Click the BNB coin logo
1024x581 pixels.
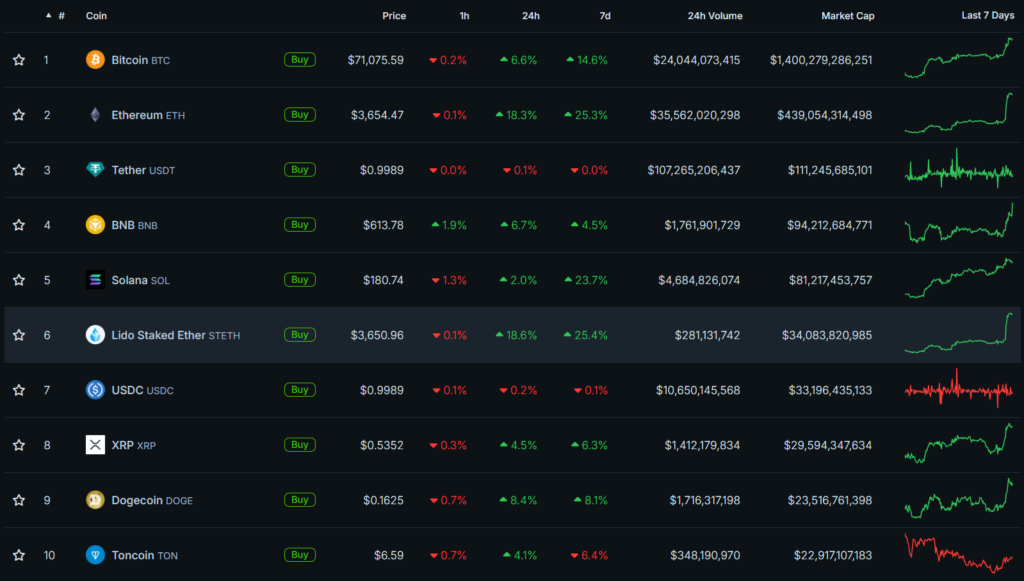95,224
